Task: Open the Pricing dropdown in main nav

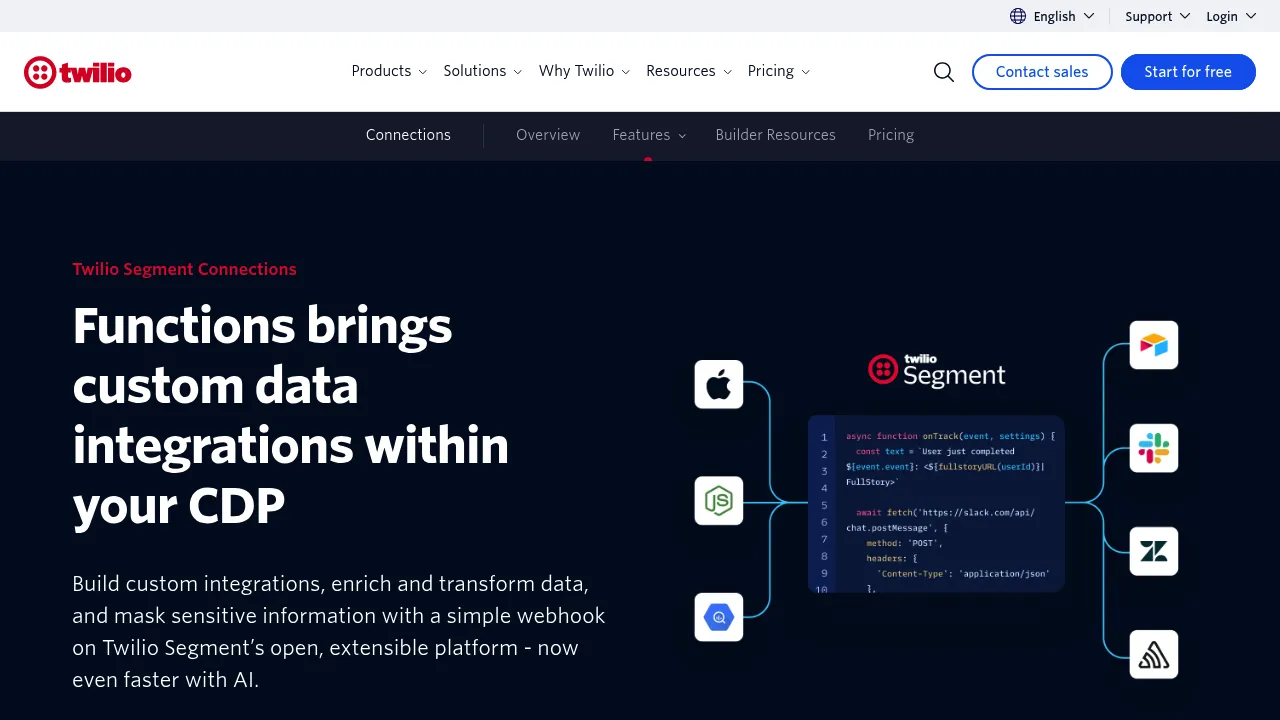Action: 779,71
